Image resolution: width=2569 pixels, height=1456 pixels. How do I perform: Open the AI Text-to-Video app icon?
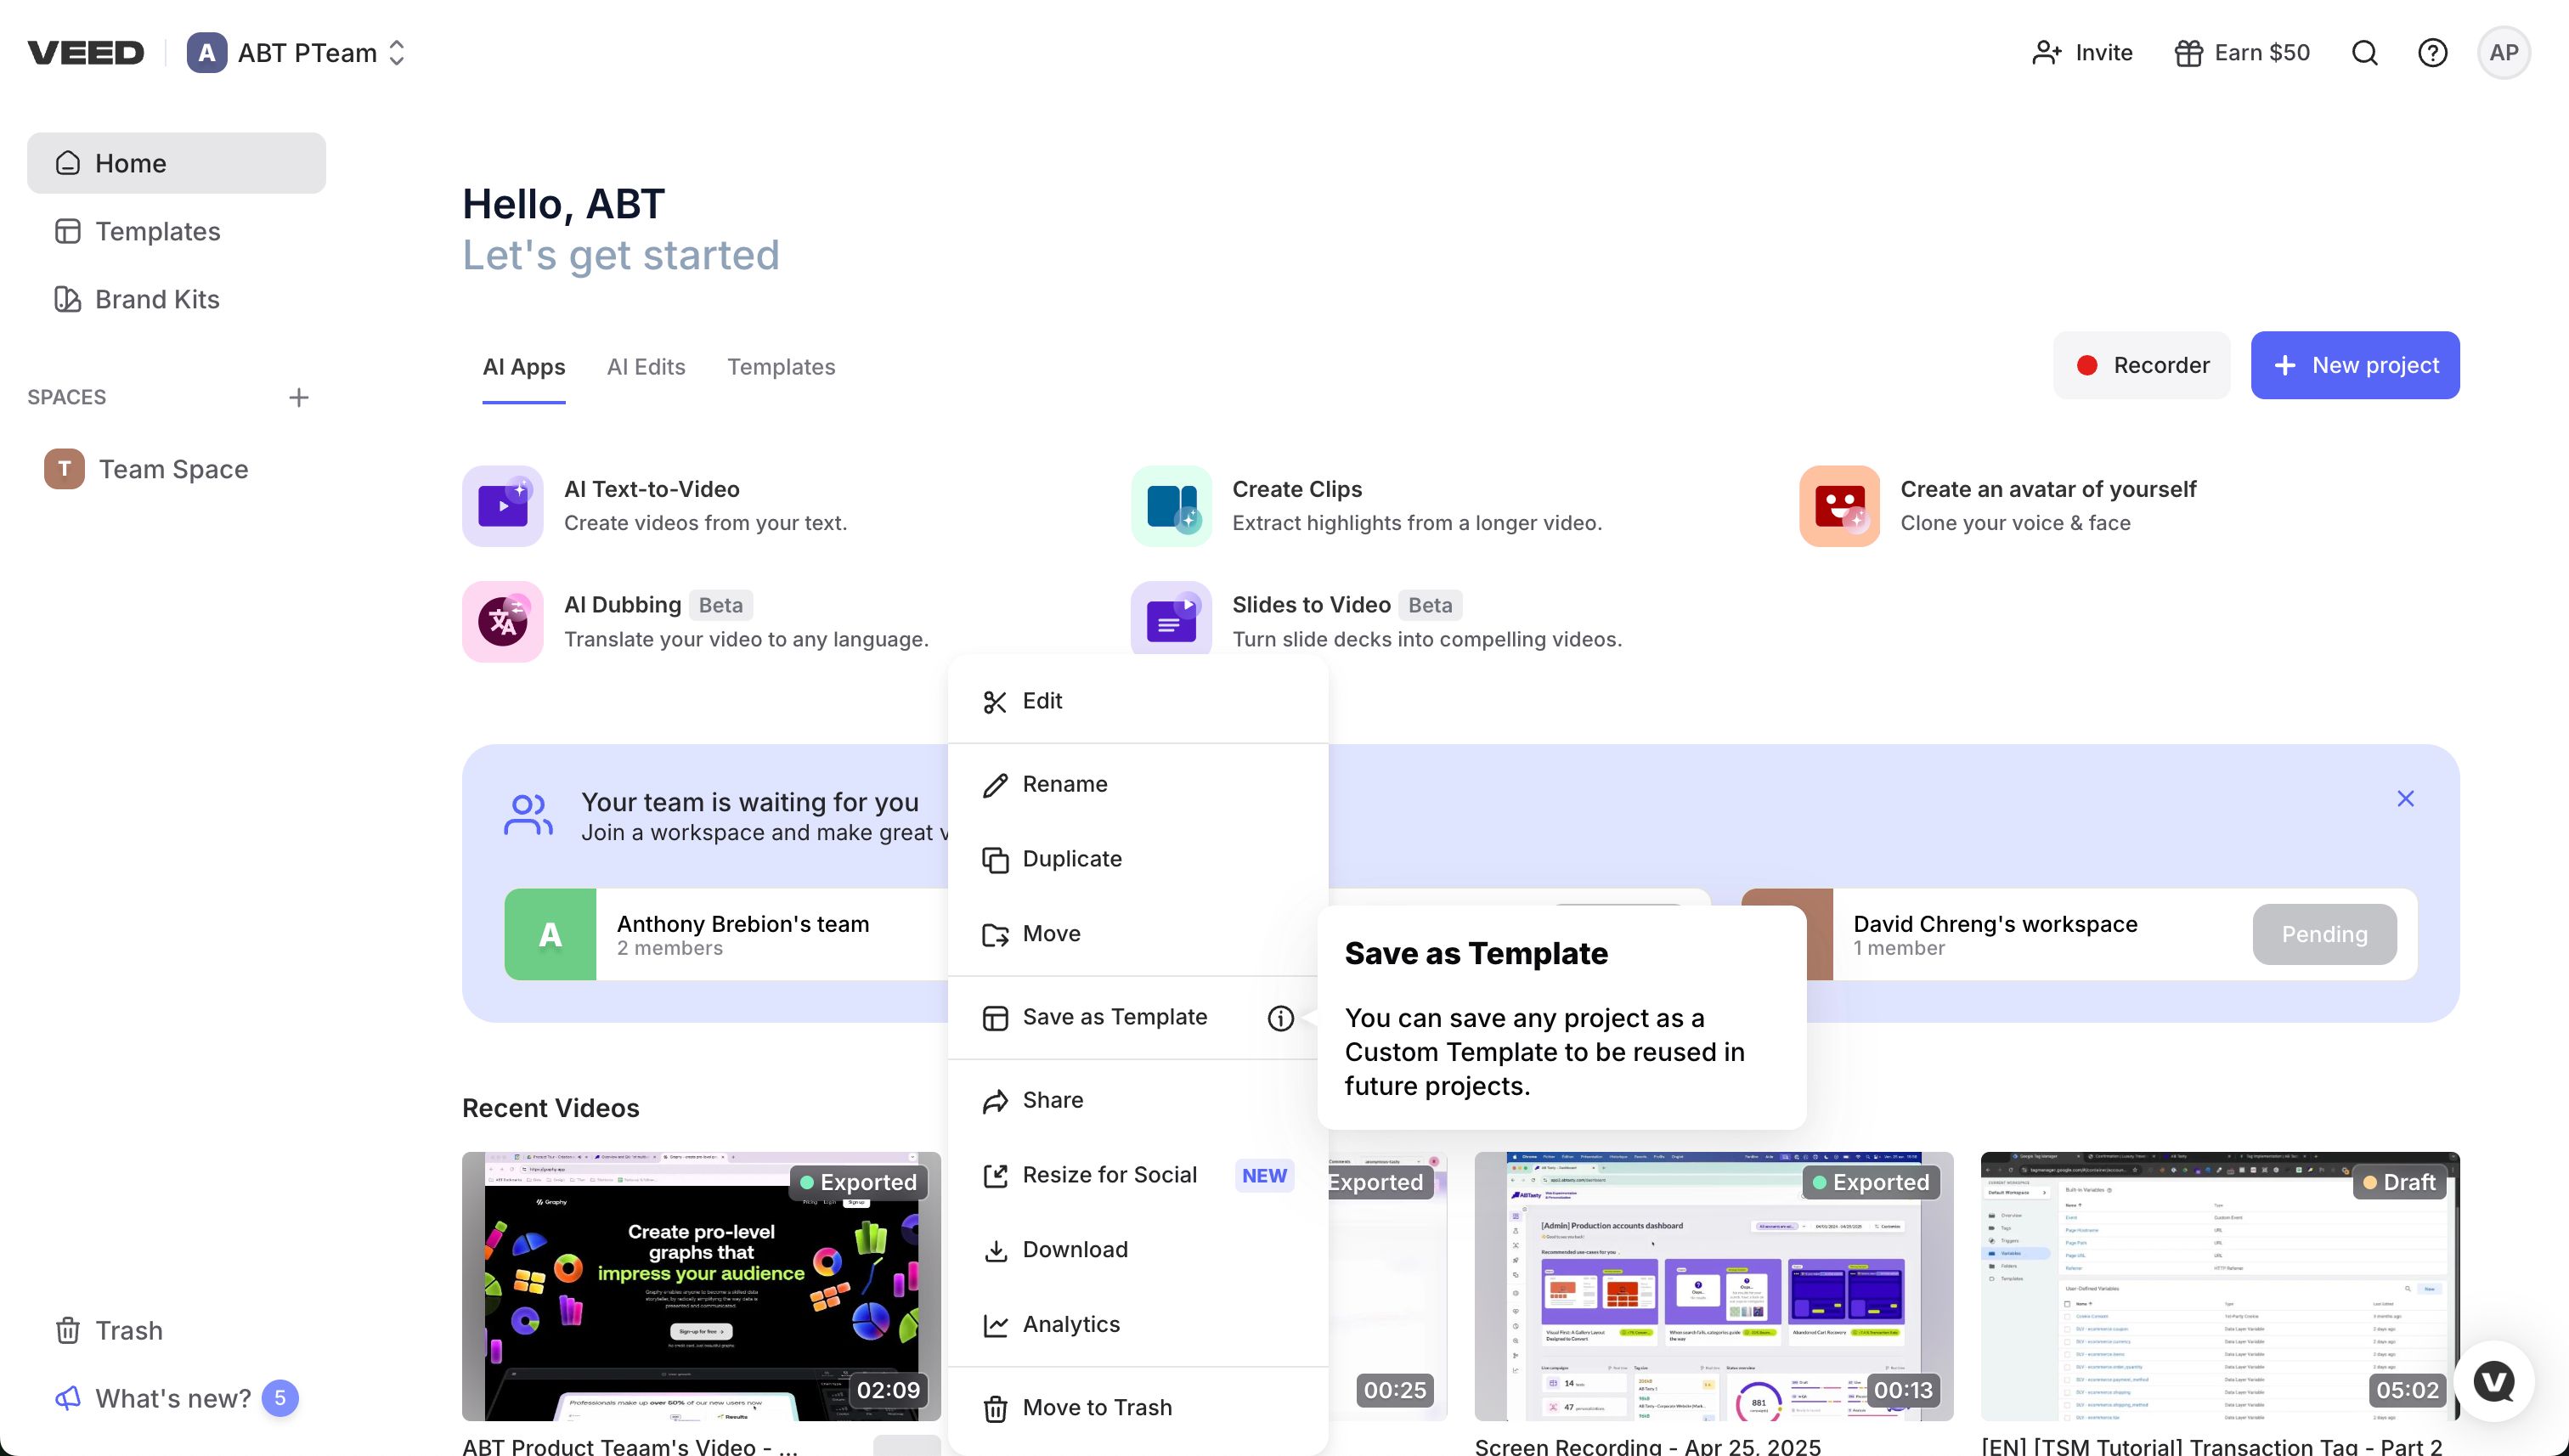503,506
